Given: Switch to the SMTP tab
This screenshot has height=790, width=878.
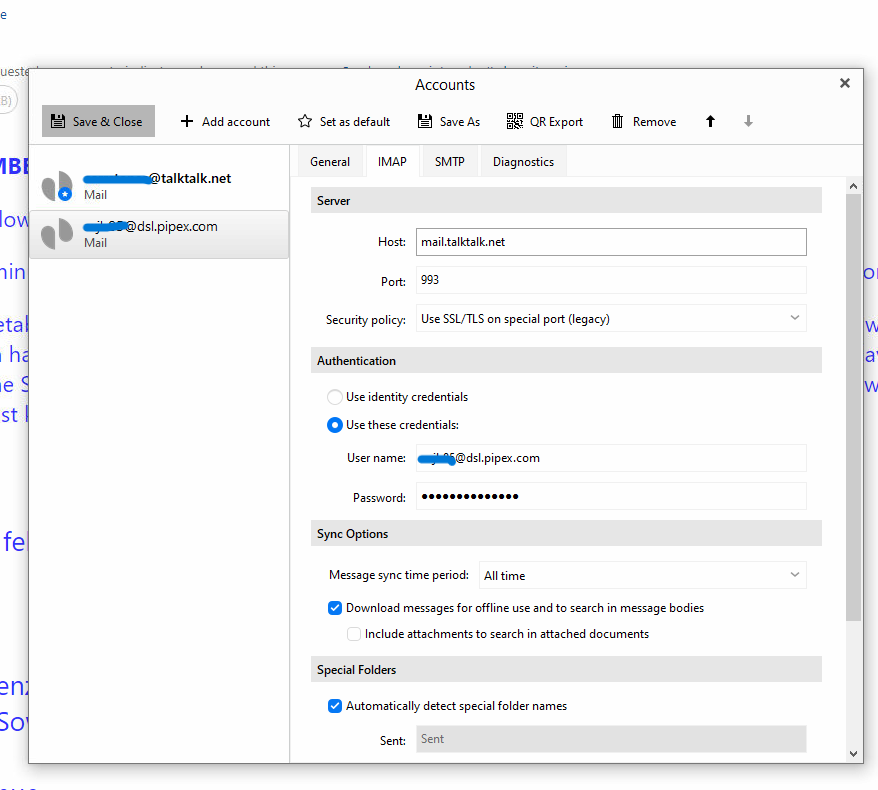Looking at the screenshot, I should 450,162.
